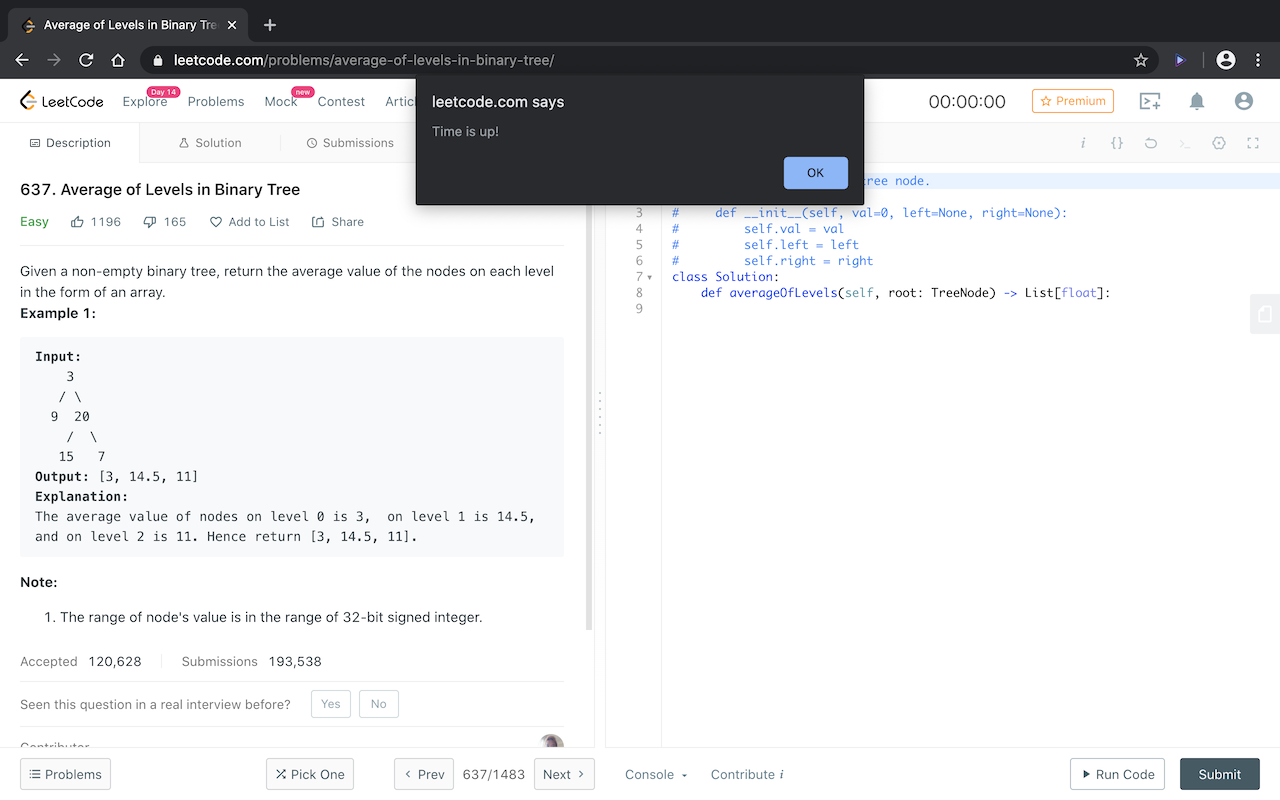Open the editor shortcuts terminal icon
Screen dimensions: 1280x800
[x=1185, y=143]
